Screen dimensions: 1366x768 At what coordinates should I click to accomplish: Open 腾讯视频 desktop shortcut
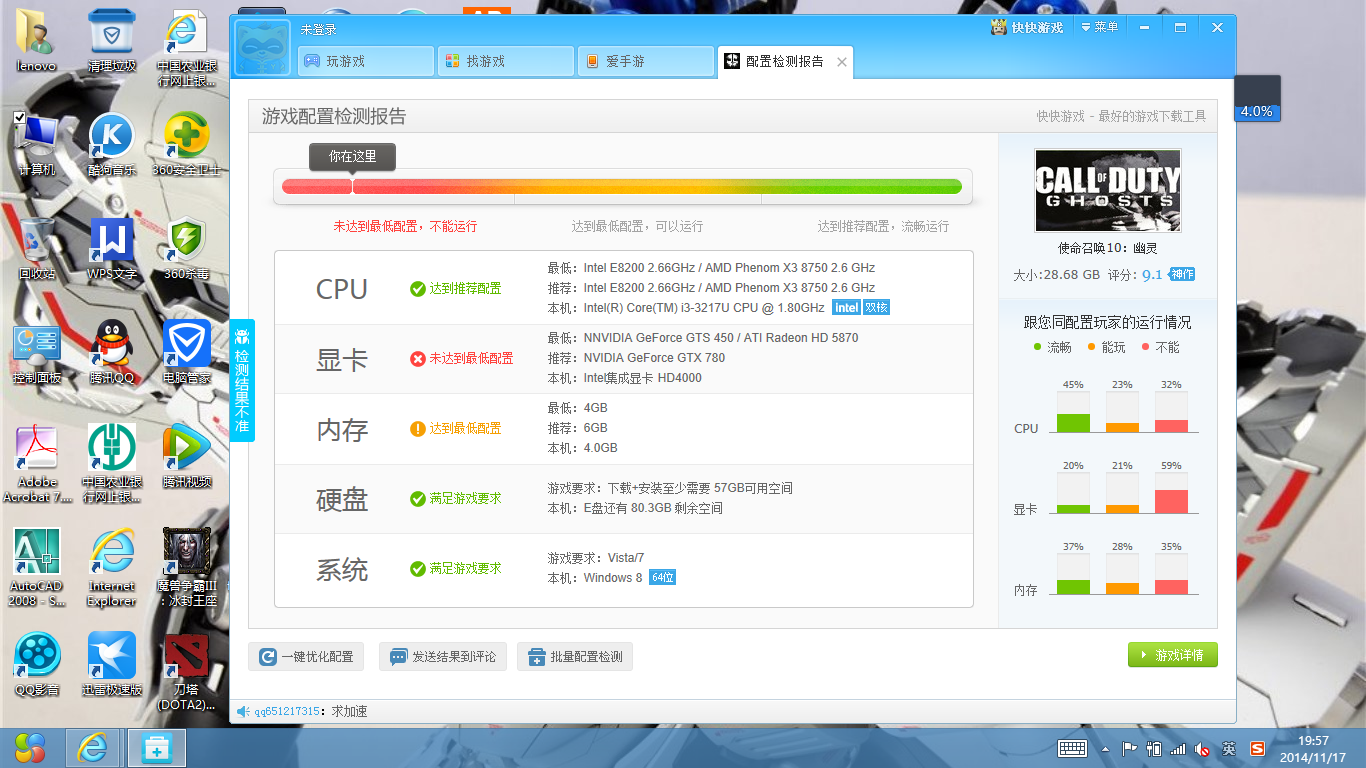[186, 456]
